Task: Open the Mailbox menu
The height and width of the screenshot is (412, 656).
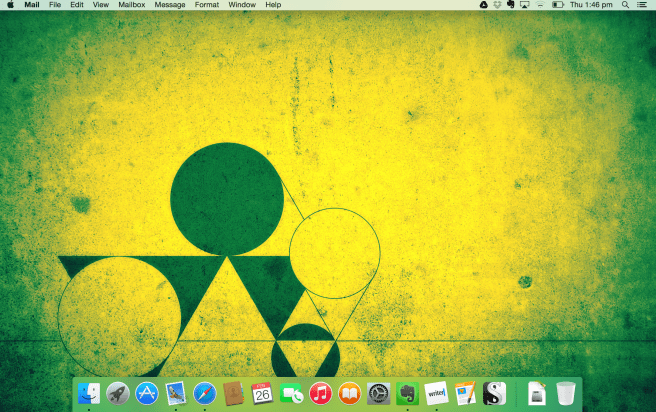Action: (131, 5)
